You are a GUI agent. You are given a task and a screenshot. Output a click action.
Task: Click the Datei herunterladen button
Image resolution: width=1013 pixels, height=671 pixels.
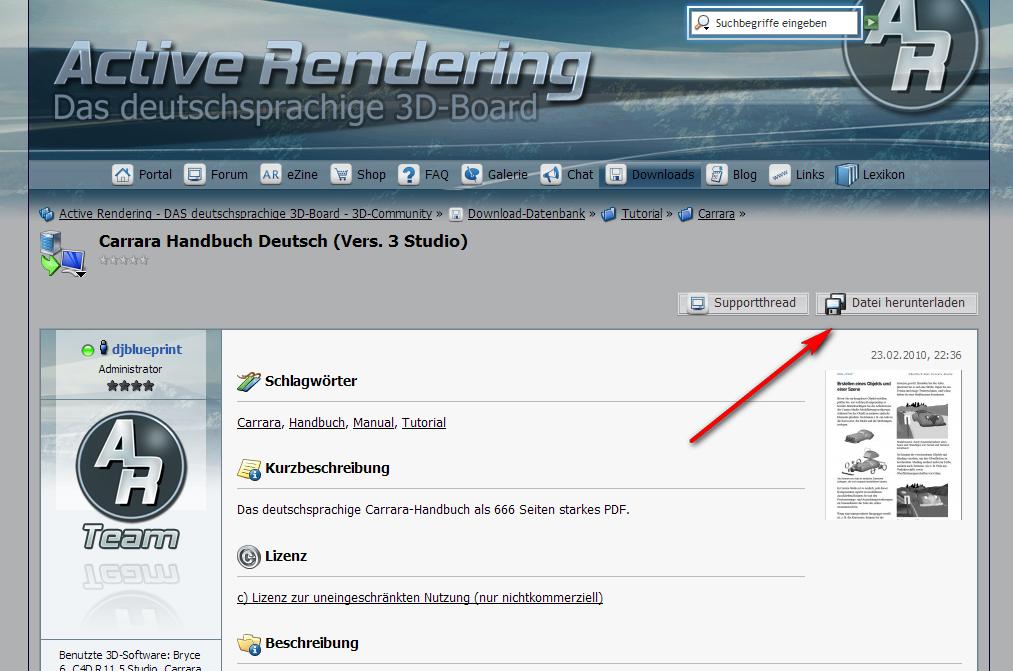click(897, 303)
